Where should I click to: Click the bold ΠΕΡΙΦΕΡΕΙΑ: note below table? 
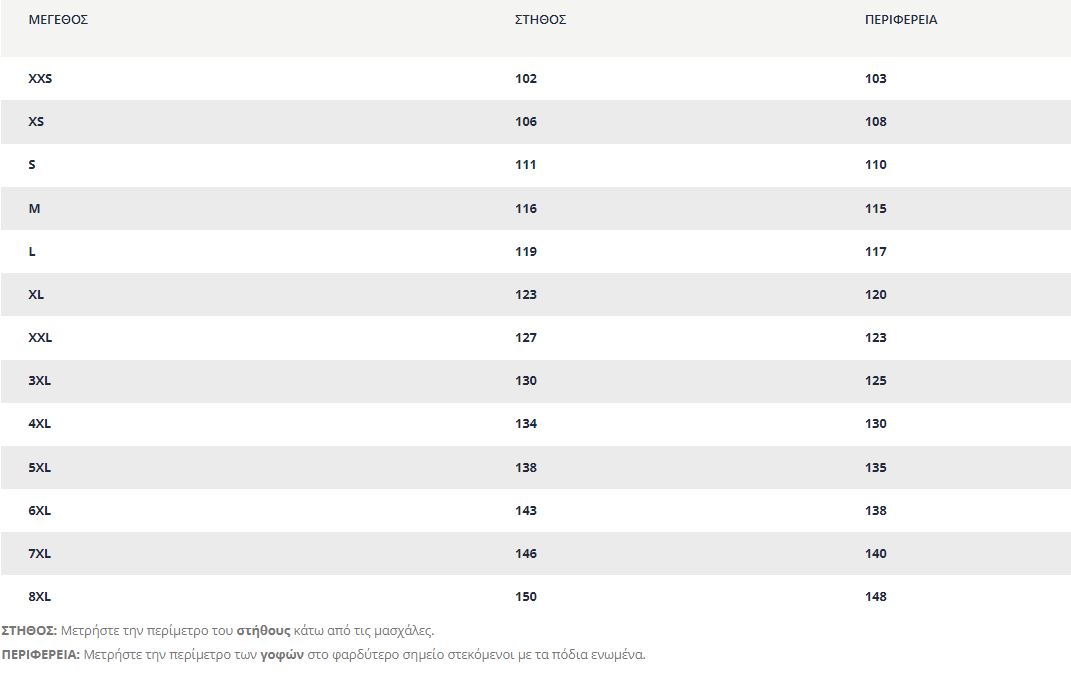pos(41,654)
